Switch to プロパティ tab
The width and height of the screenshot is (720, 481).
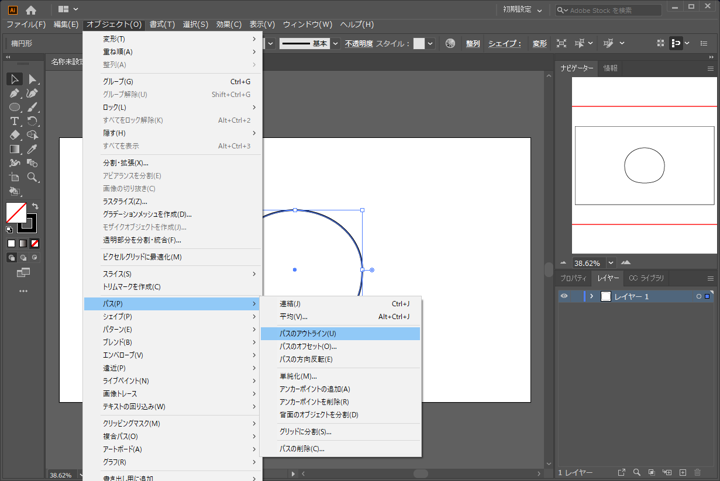(x=573, y=278)
